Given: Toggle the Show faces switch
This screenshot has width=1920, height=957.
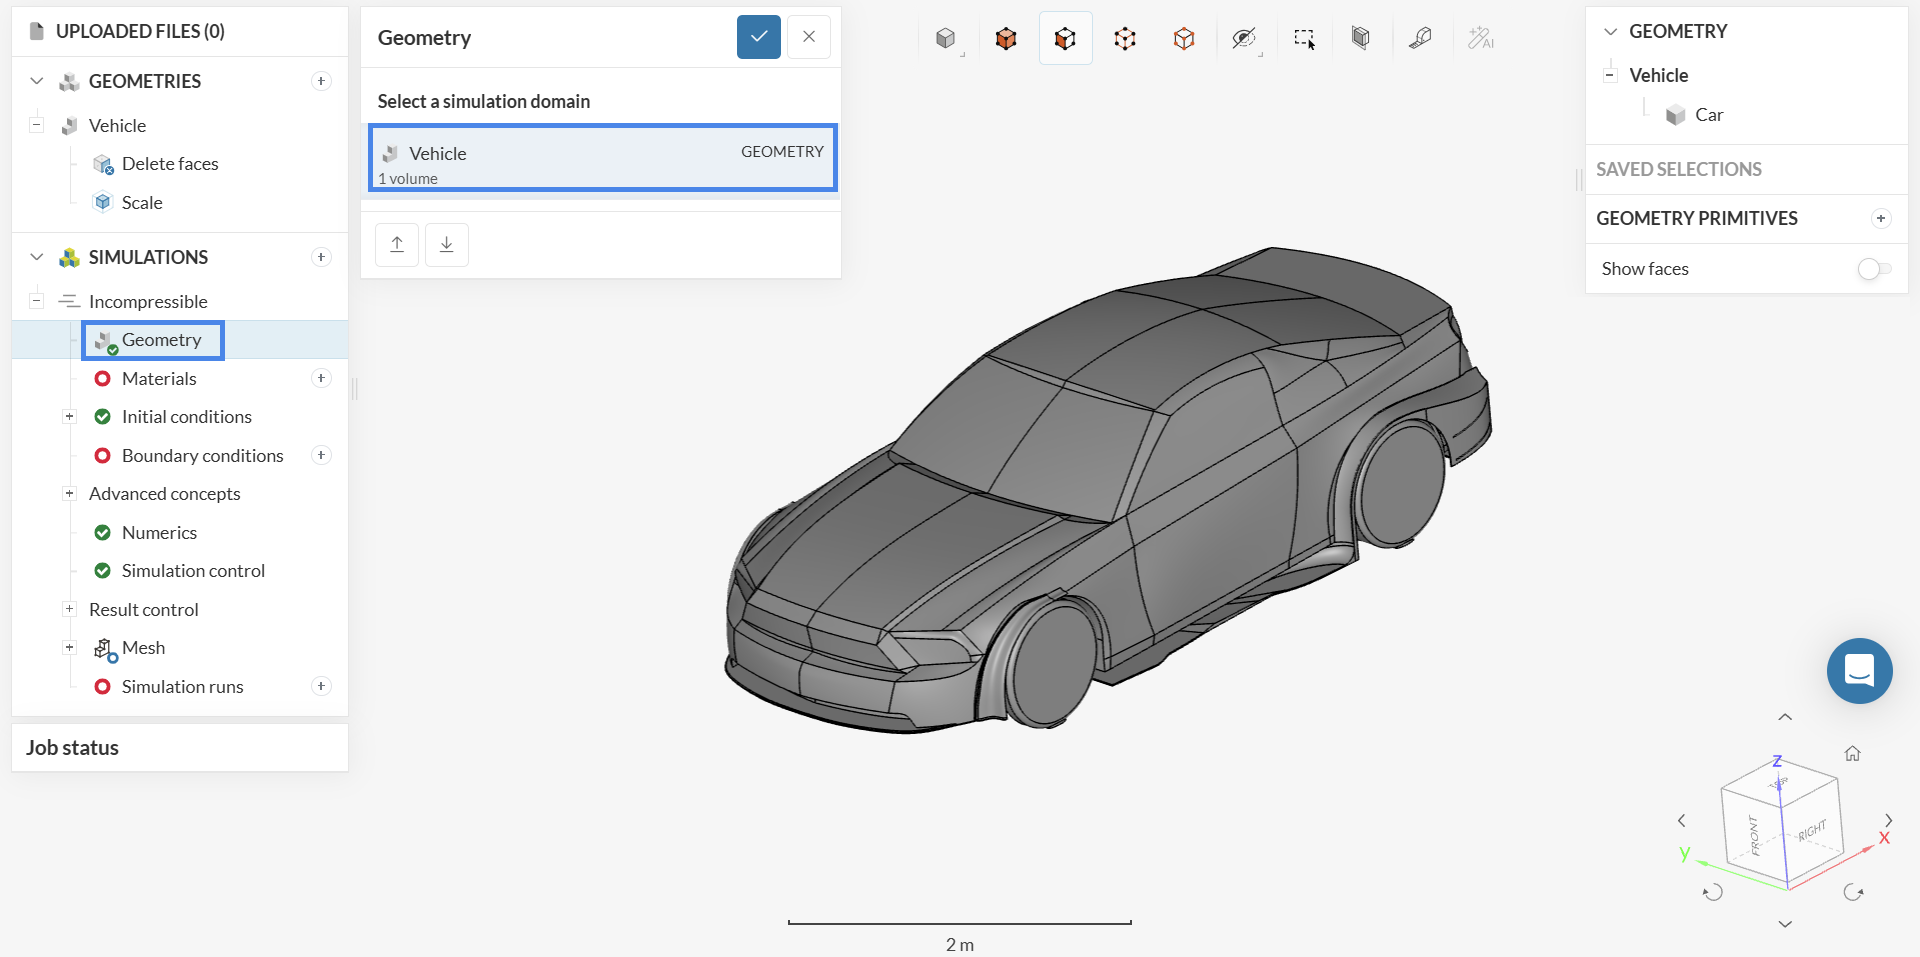Looking at the screenshot, I should pos(1874,269).
